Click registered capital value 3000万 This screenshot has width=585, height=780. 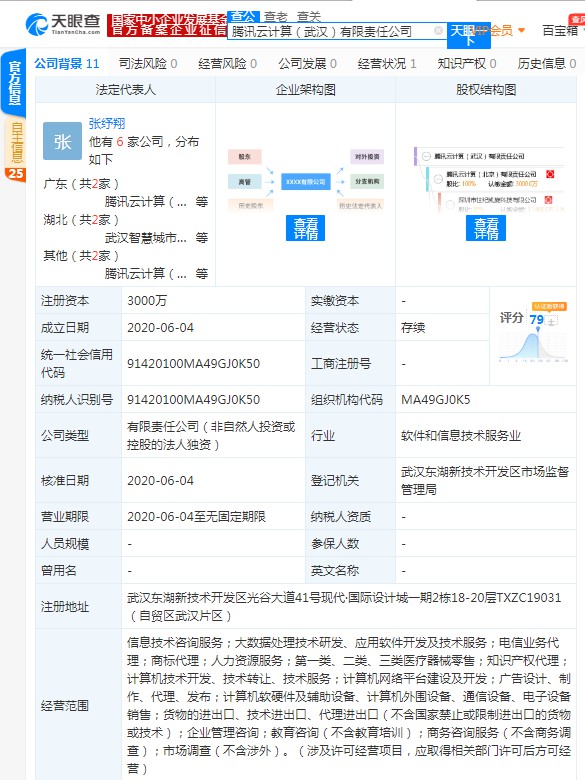point(147,300)
